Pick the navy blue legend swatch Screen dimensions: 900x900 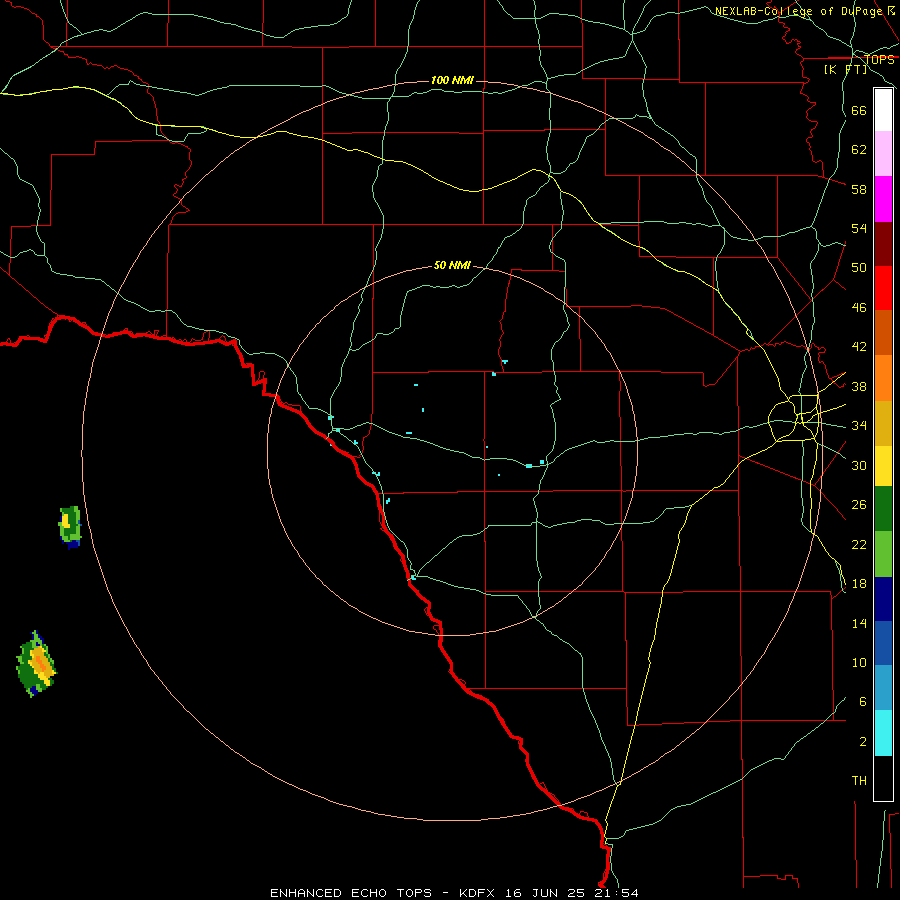[883, 599]
